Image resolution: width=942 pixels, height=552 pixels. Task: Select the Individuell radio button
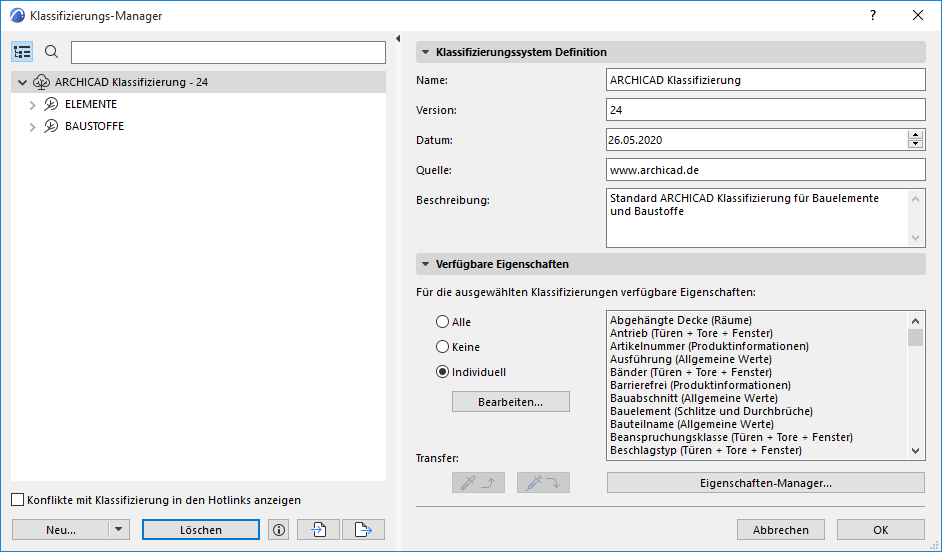coord(443,372)
